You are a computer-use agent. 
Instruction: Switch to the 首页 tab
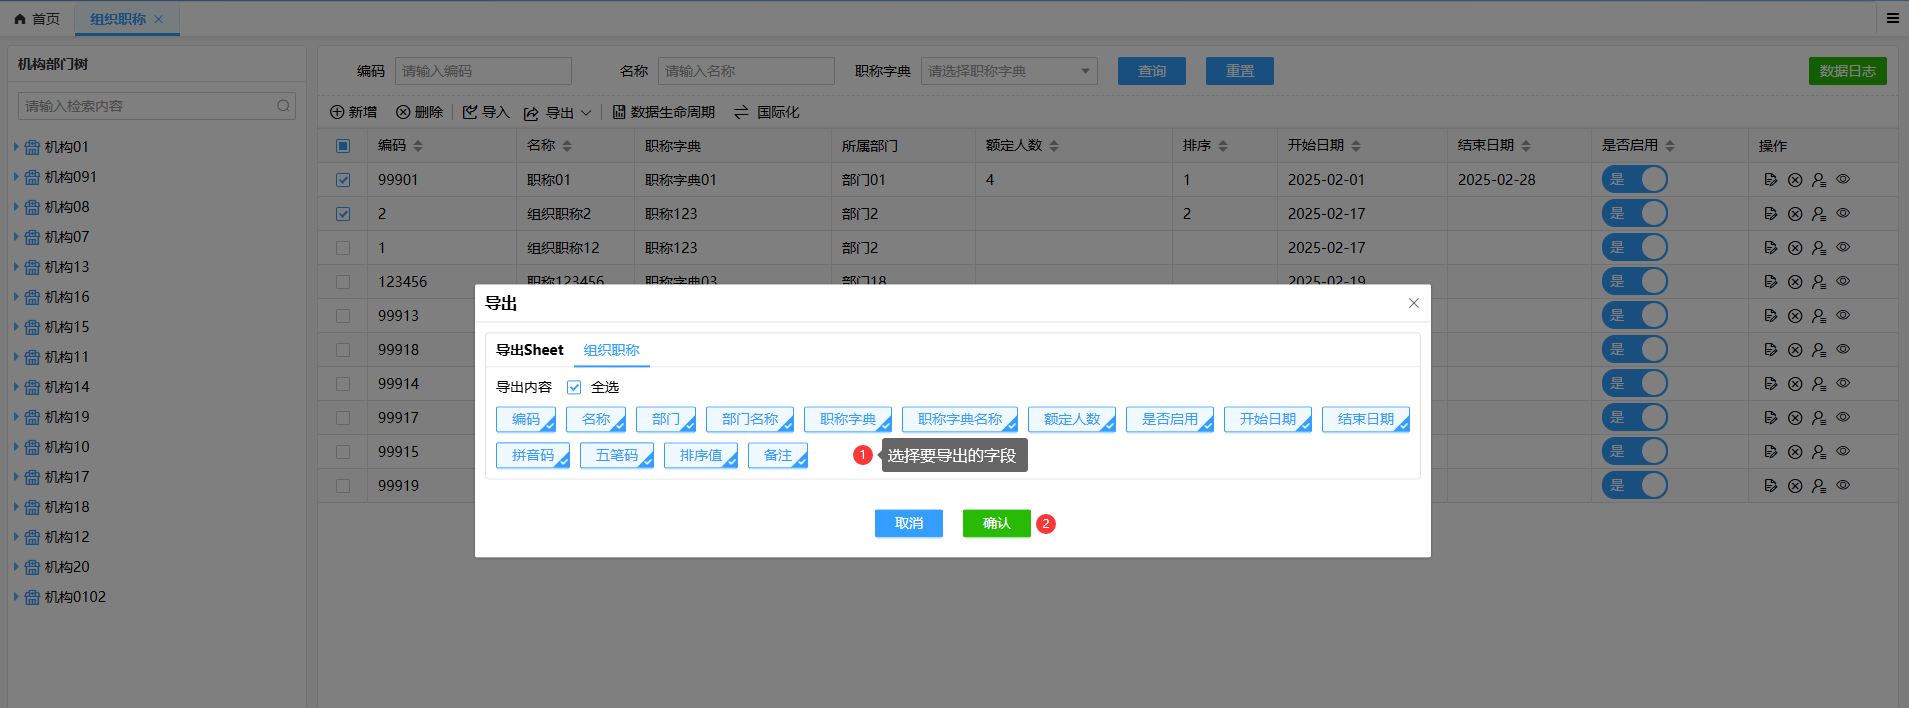[38, 19]
